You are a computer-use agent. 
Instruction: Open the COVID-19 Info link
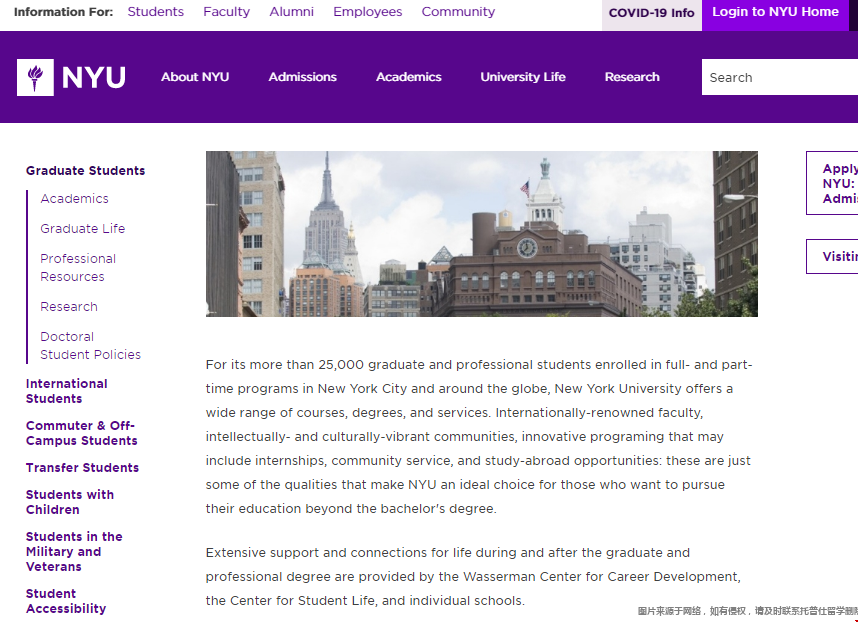click(651, 13)
